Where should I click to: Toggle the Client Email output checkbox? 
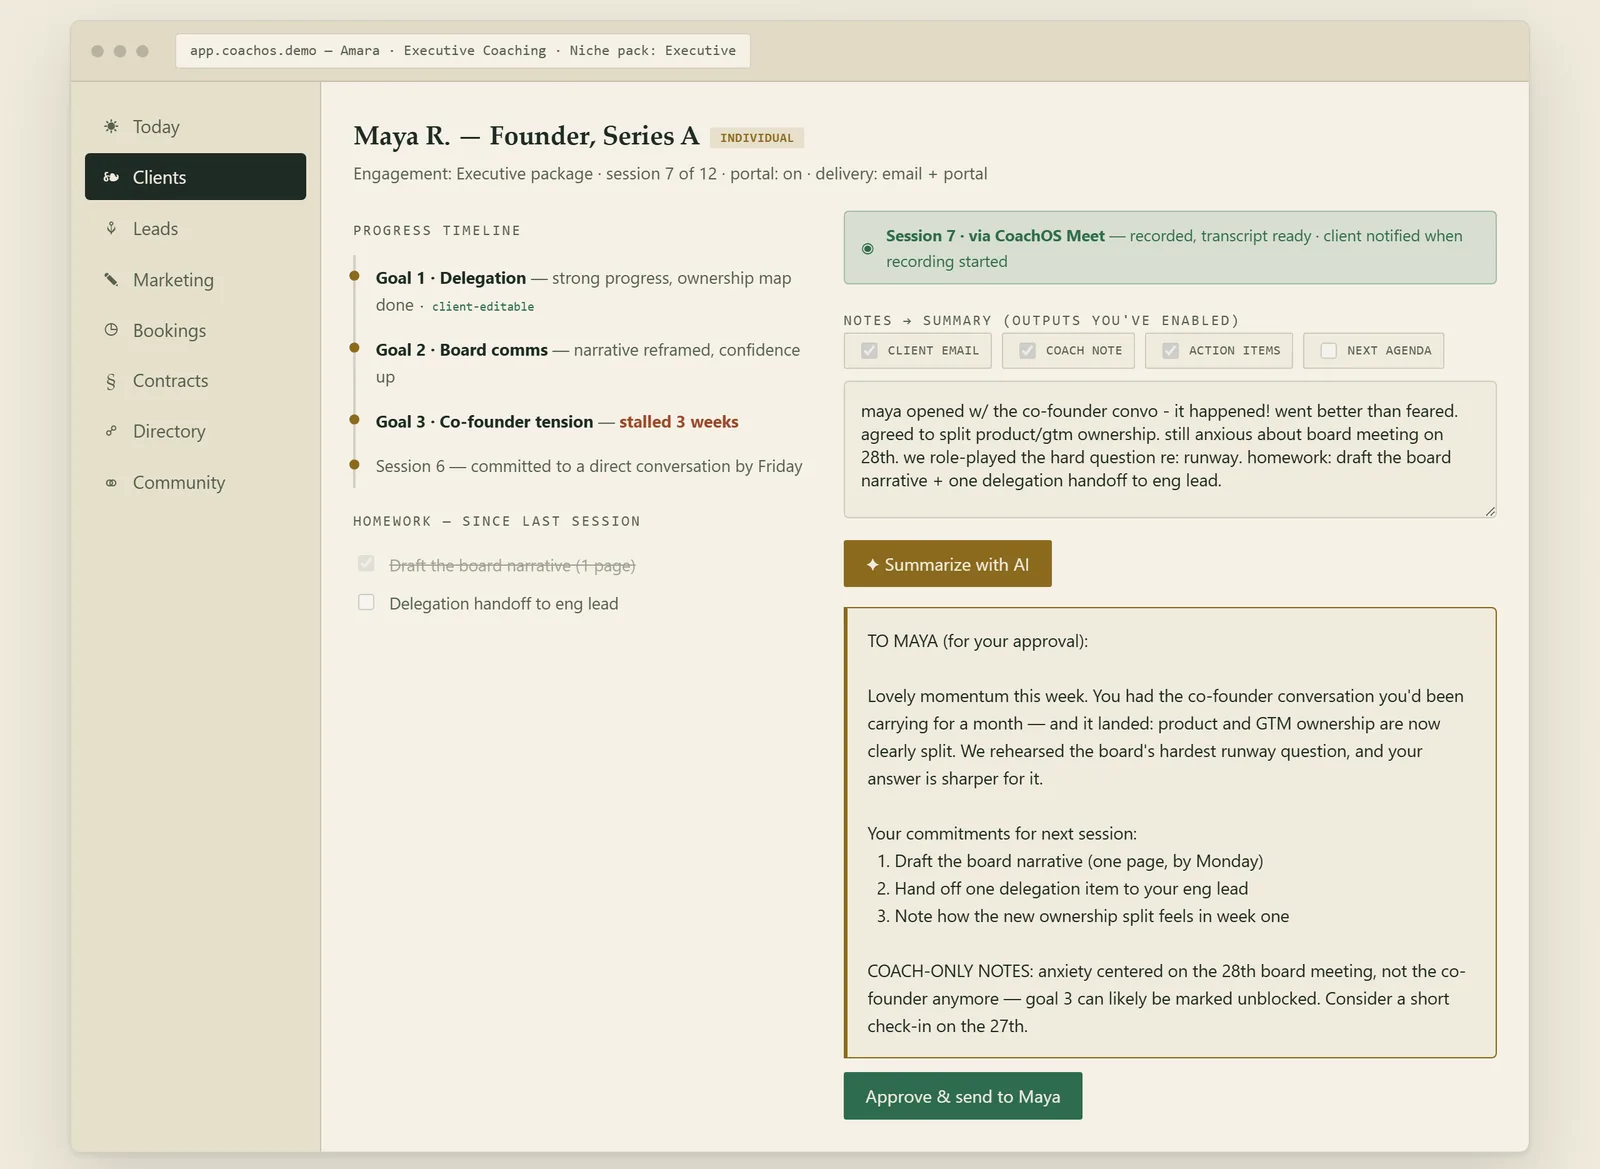pyautogui.click(x=869, y=351)
